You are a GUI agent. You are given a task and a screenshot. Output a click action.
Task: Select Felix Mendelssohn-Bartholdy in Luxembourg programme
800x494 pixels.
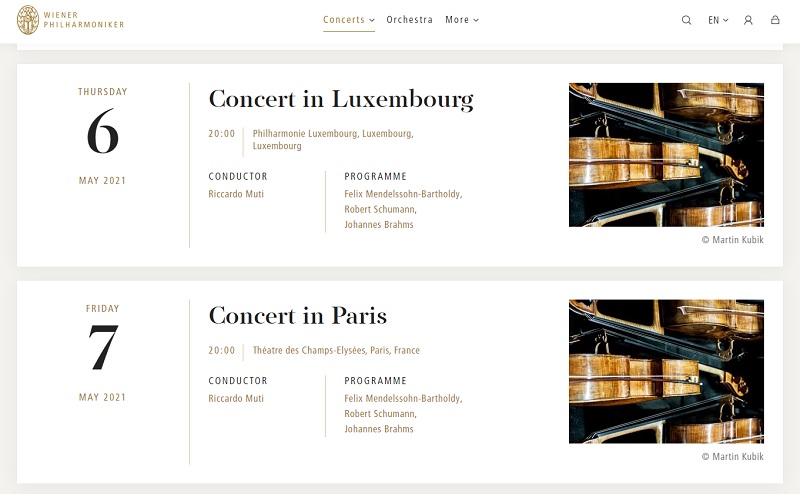(403, 194)
